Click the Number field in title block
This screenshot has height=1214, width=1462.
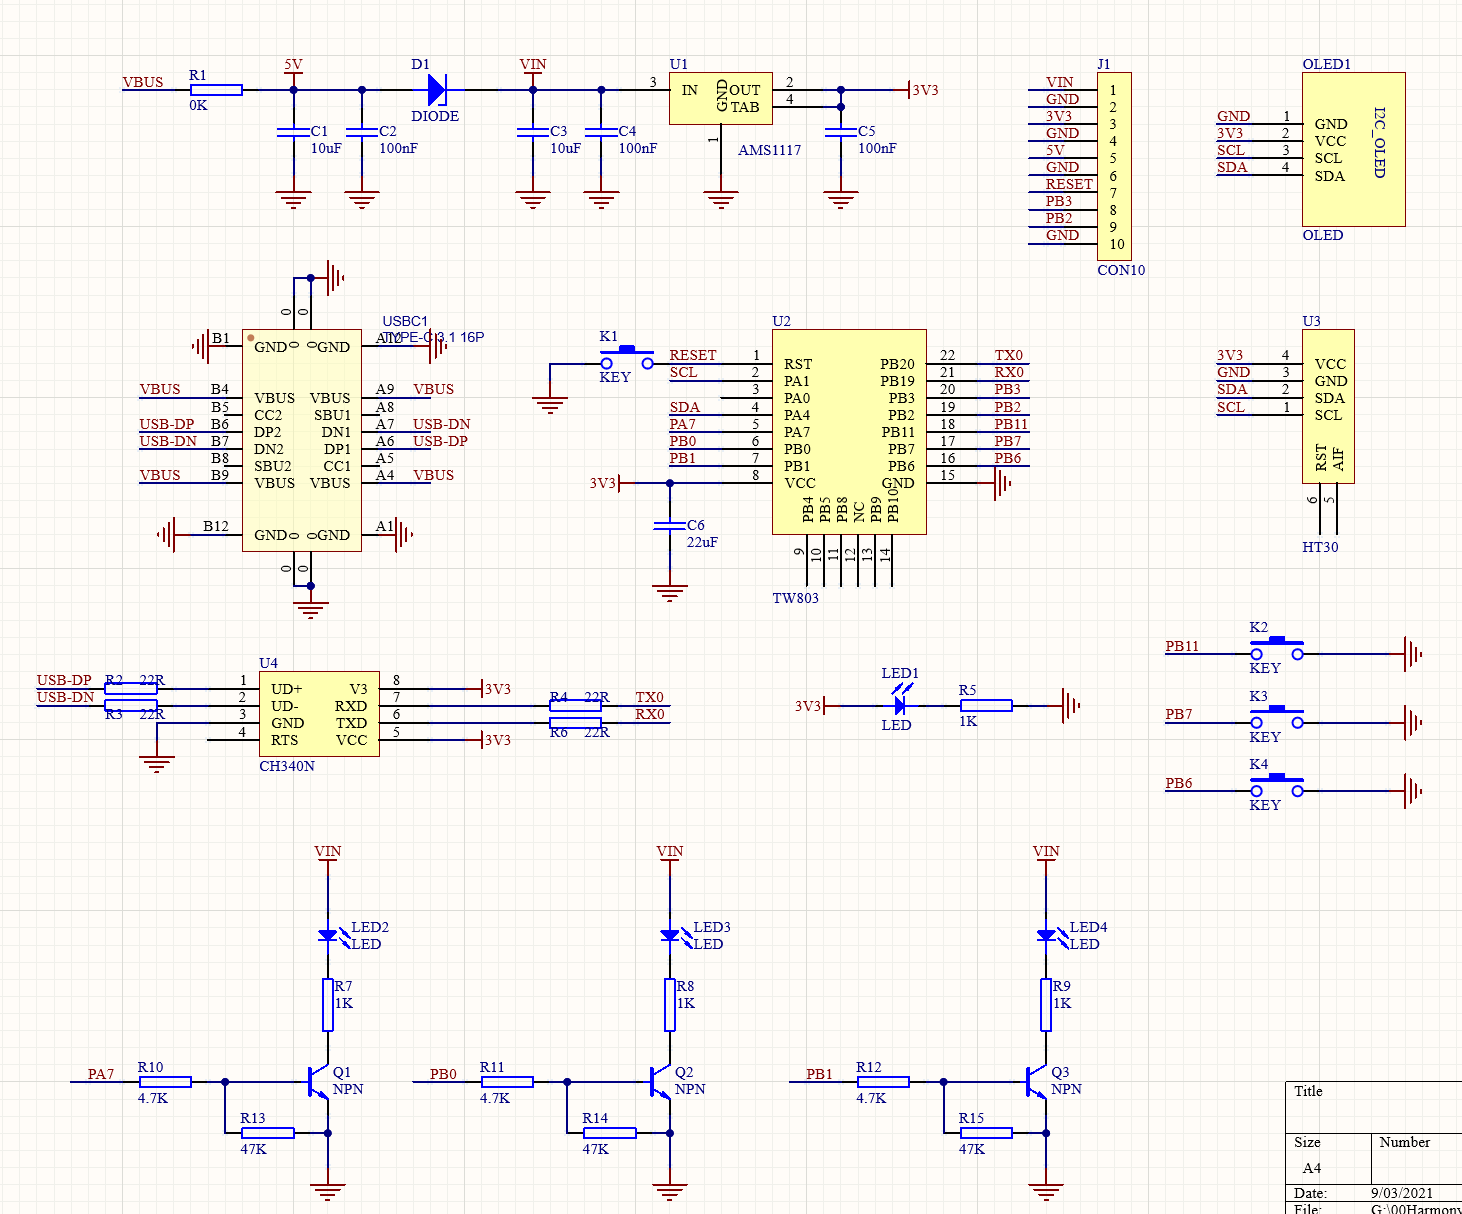1404,1142
